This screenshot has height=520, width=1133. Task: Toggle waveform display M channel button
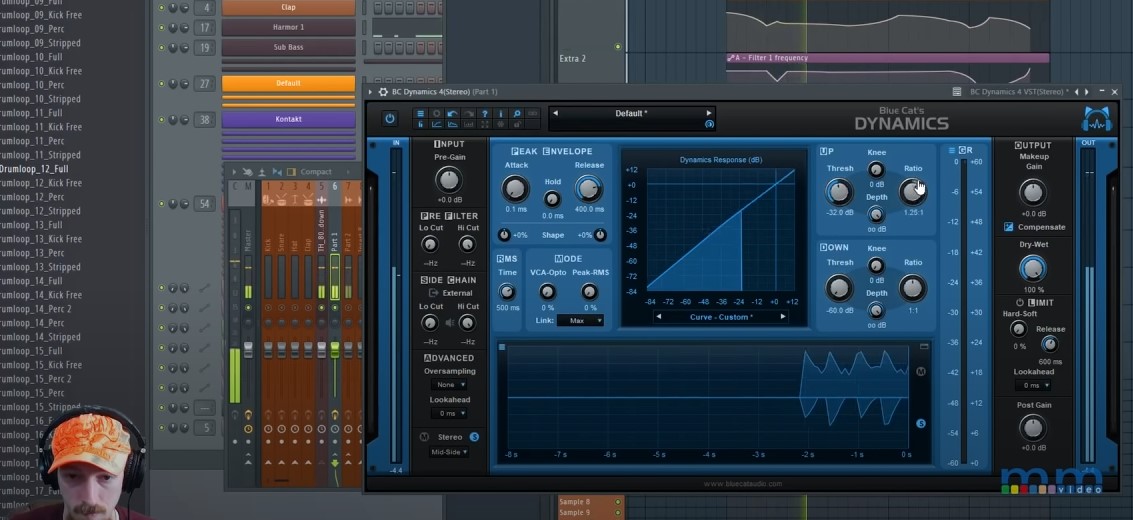[921, 371]
